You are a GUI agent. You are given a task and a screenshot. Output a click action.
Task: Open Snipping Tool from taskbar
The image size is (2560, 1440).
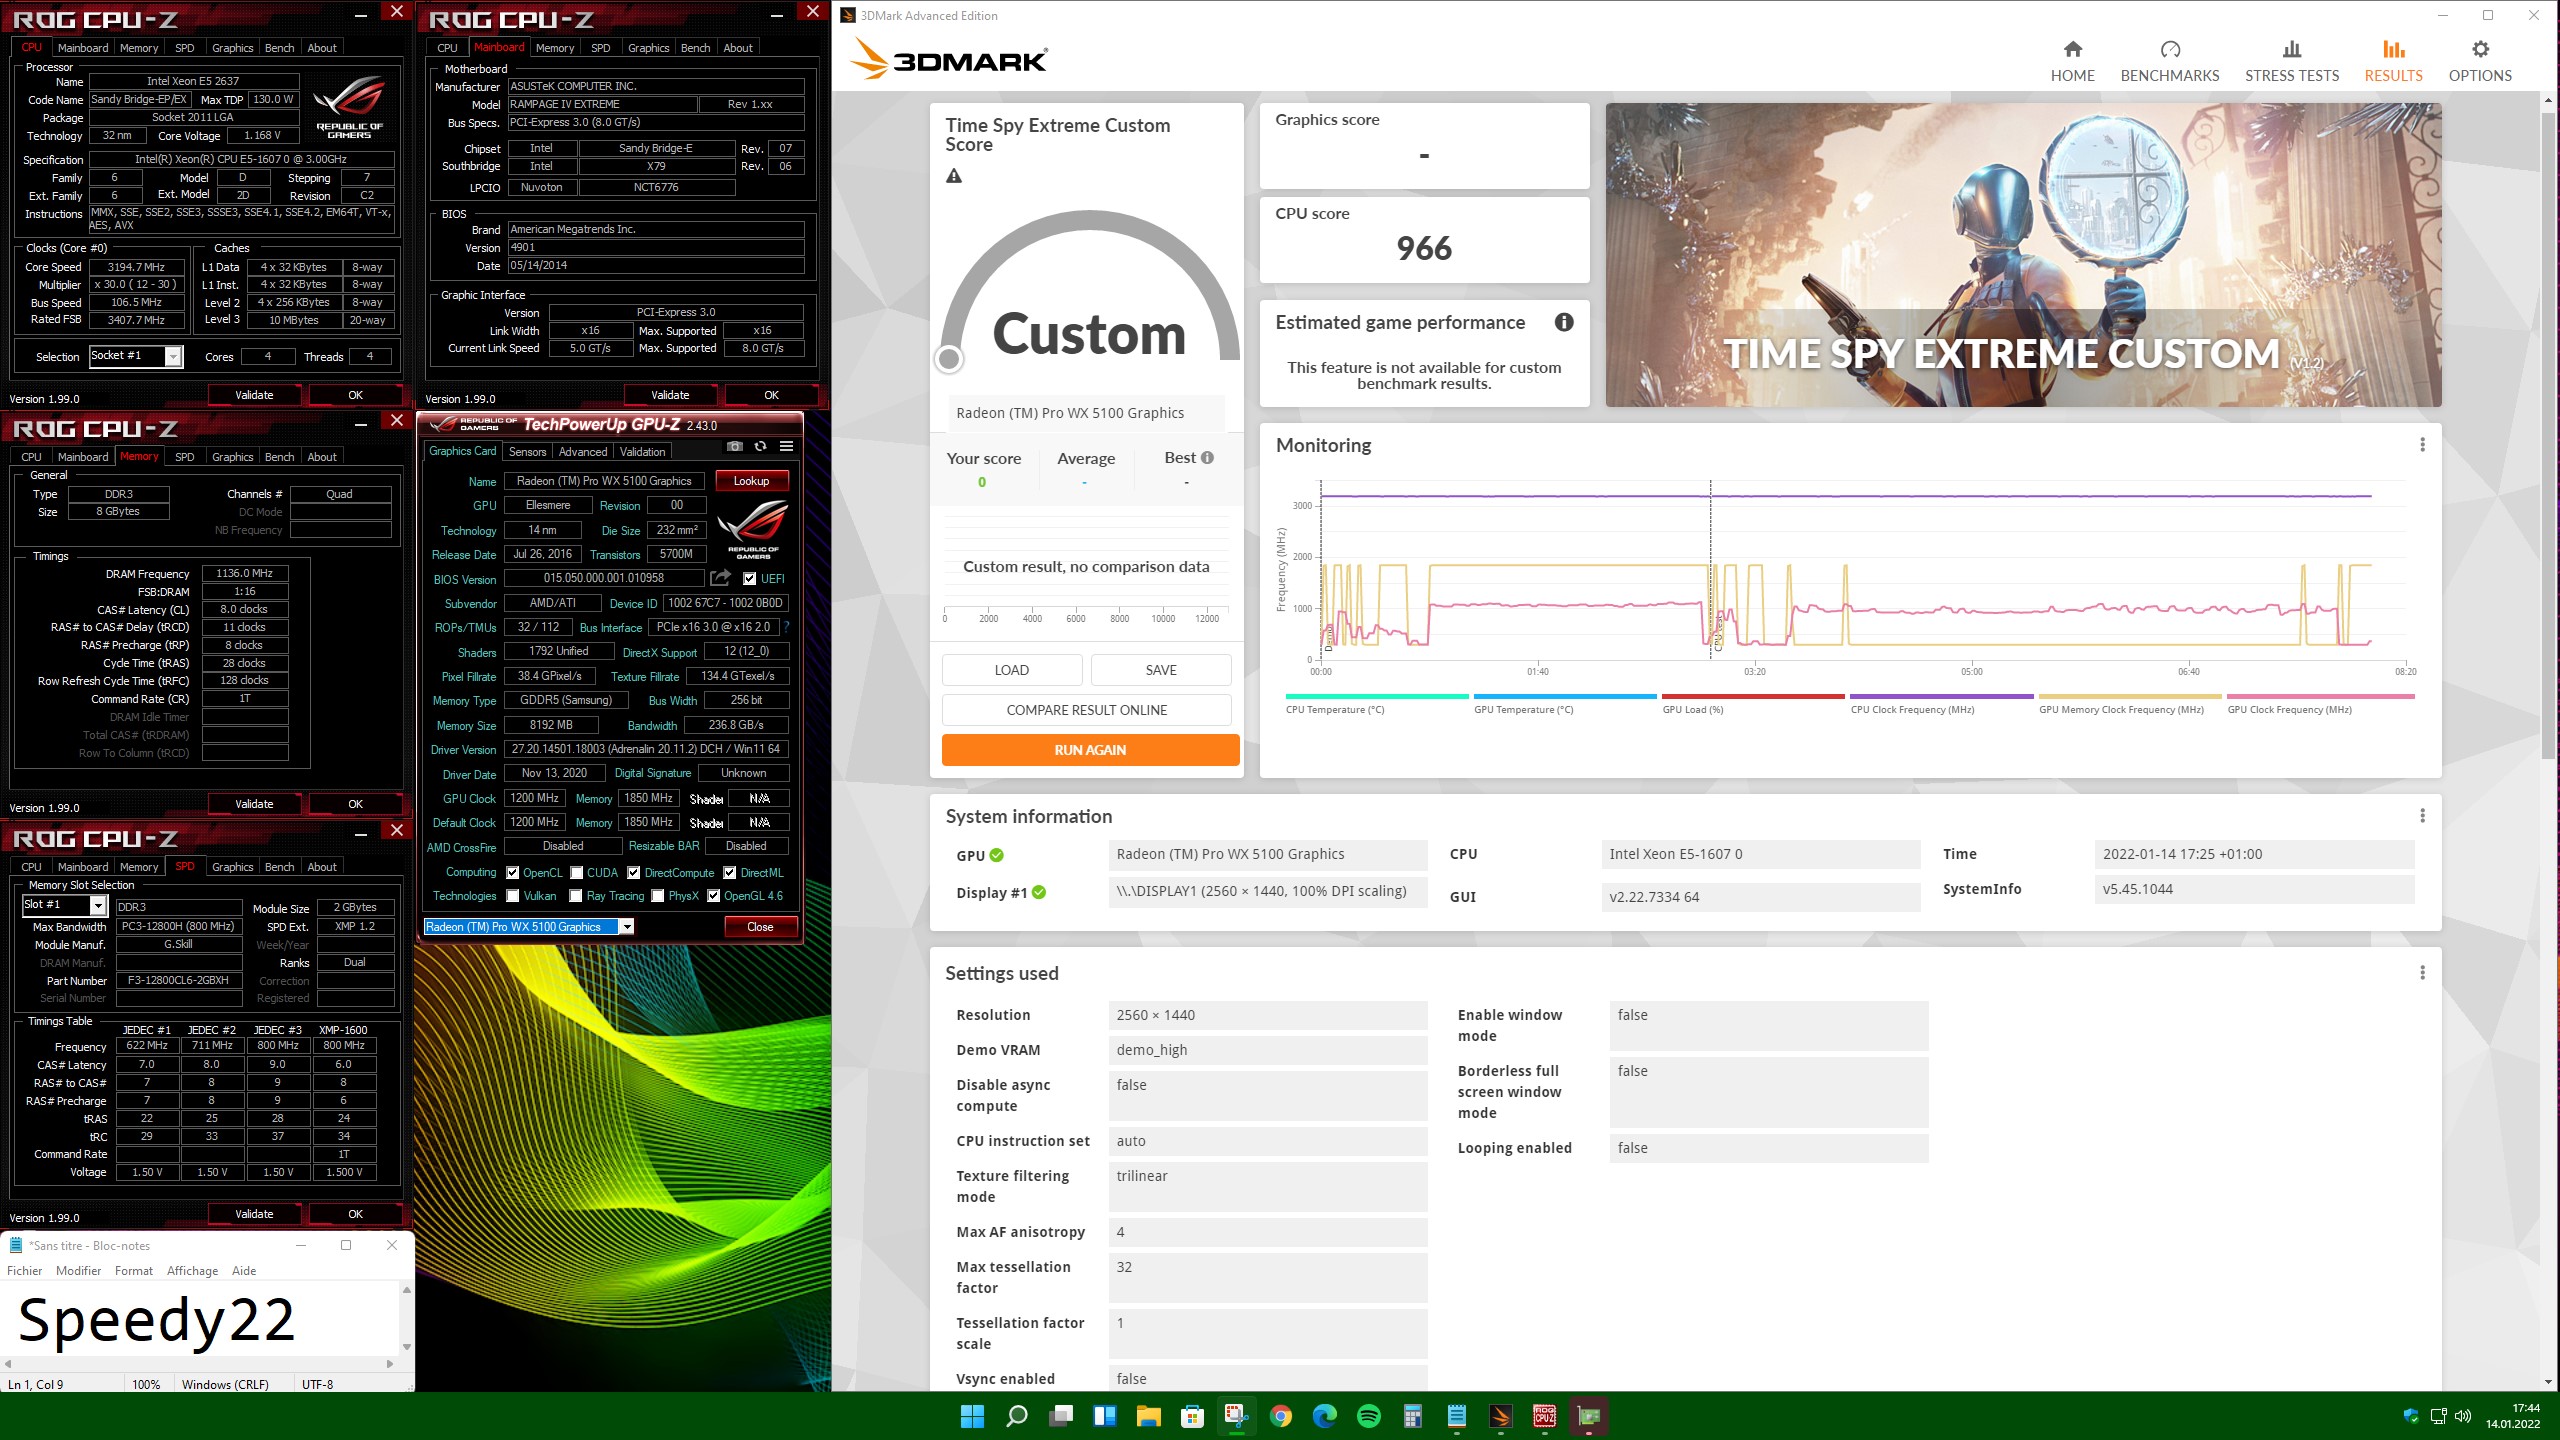[1237, 1416]
